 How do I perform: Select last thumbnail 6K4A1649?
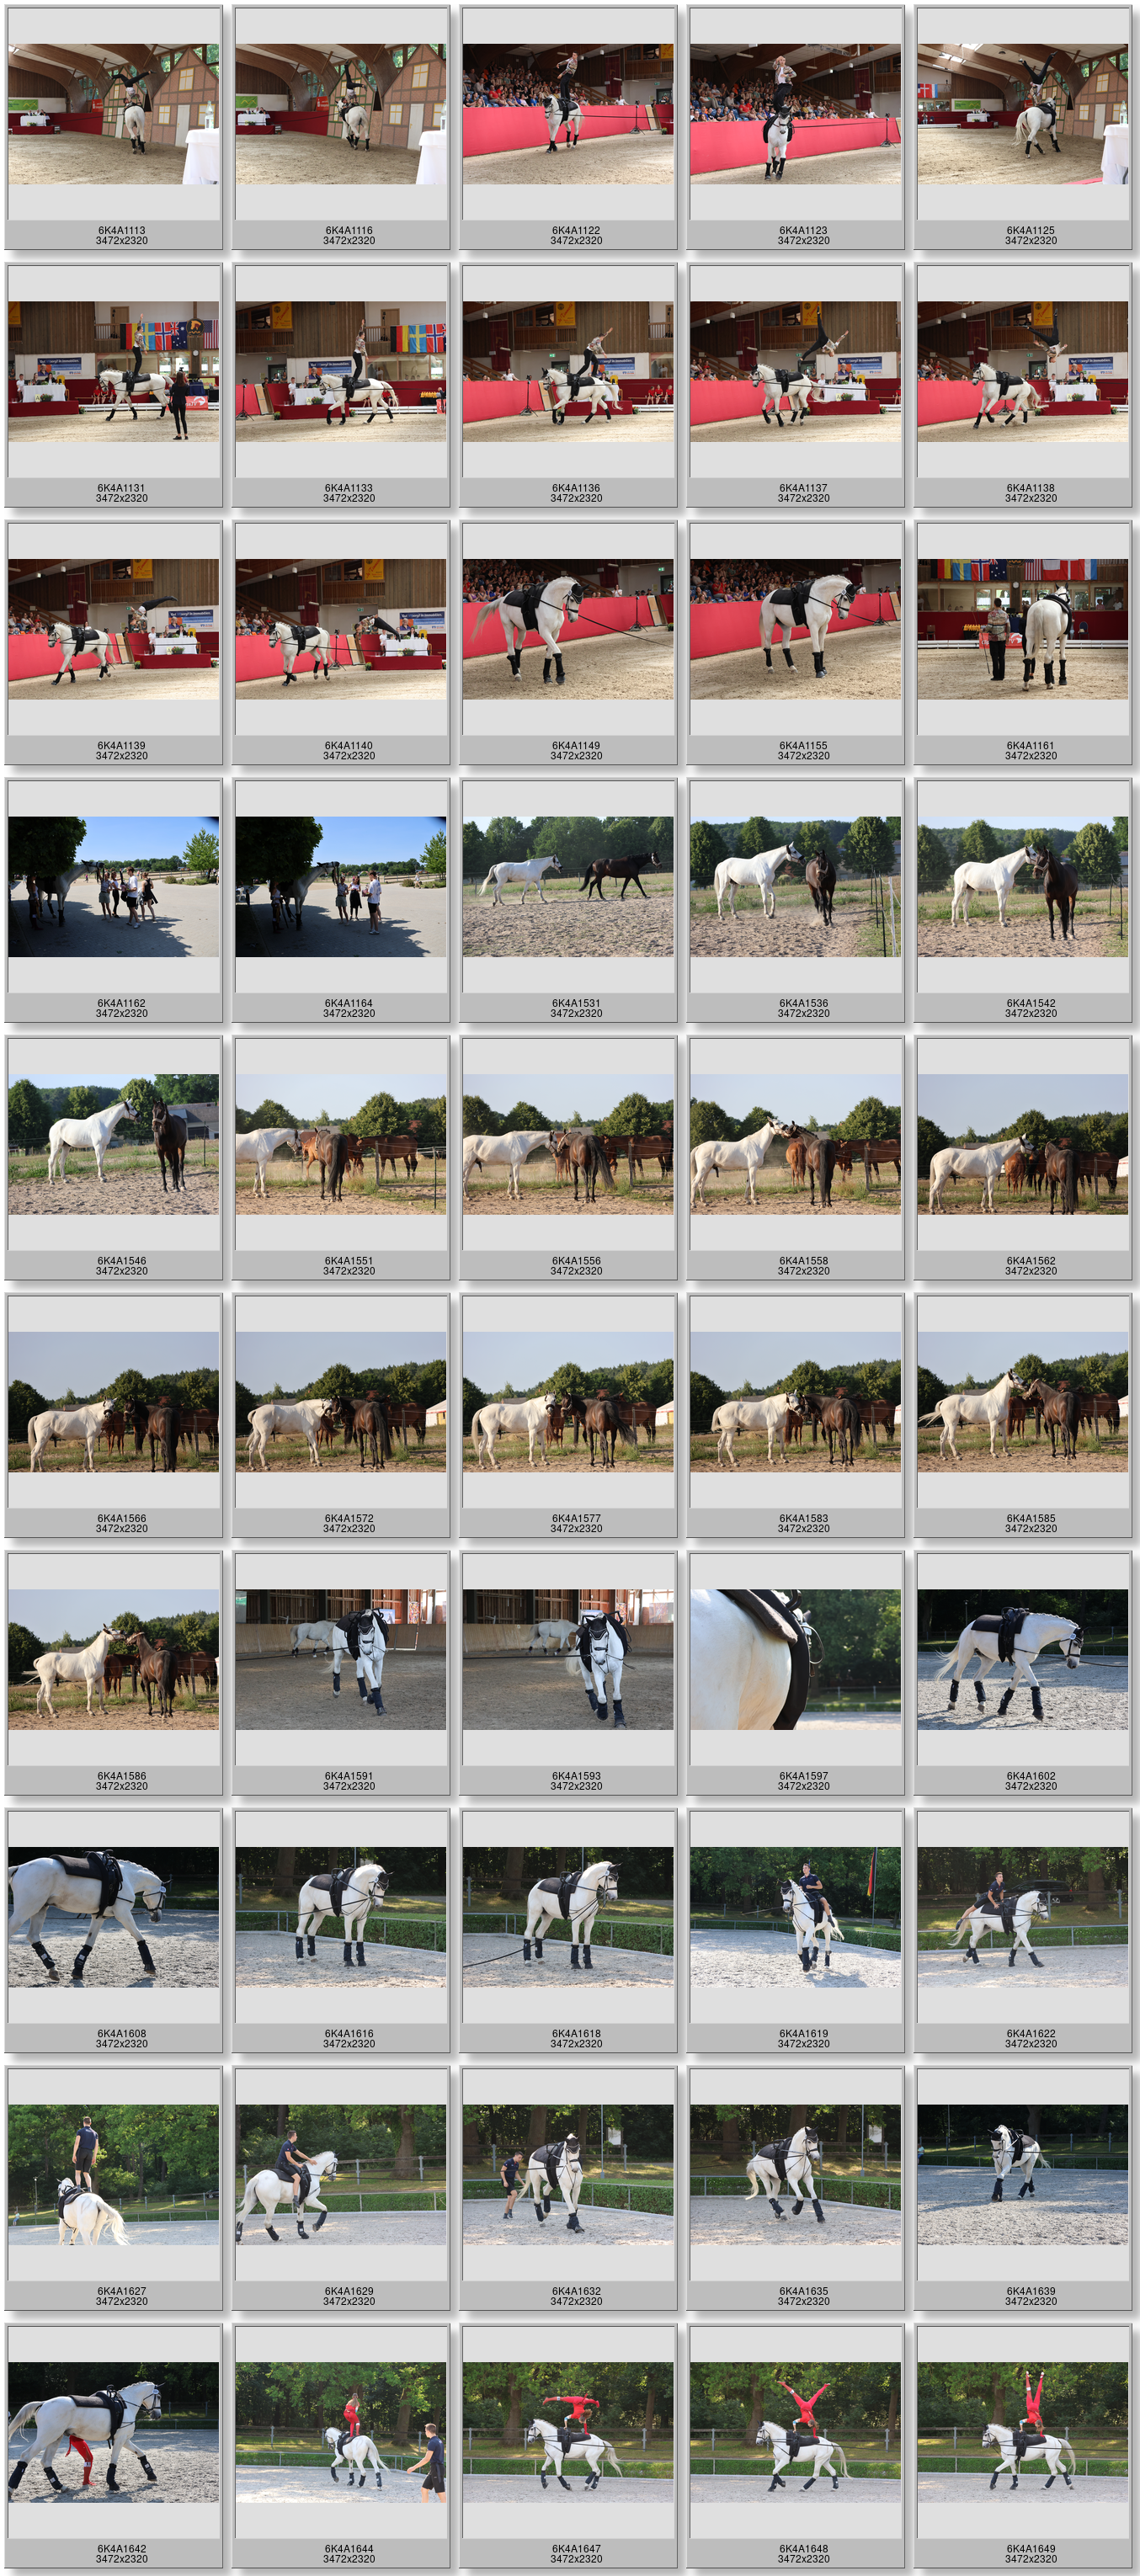pos(1023,2433)
